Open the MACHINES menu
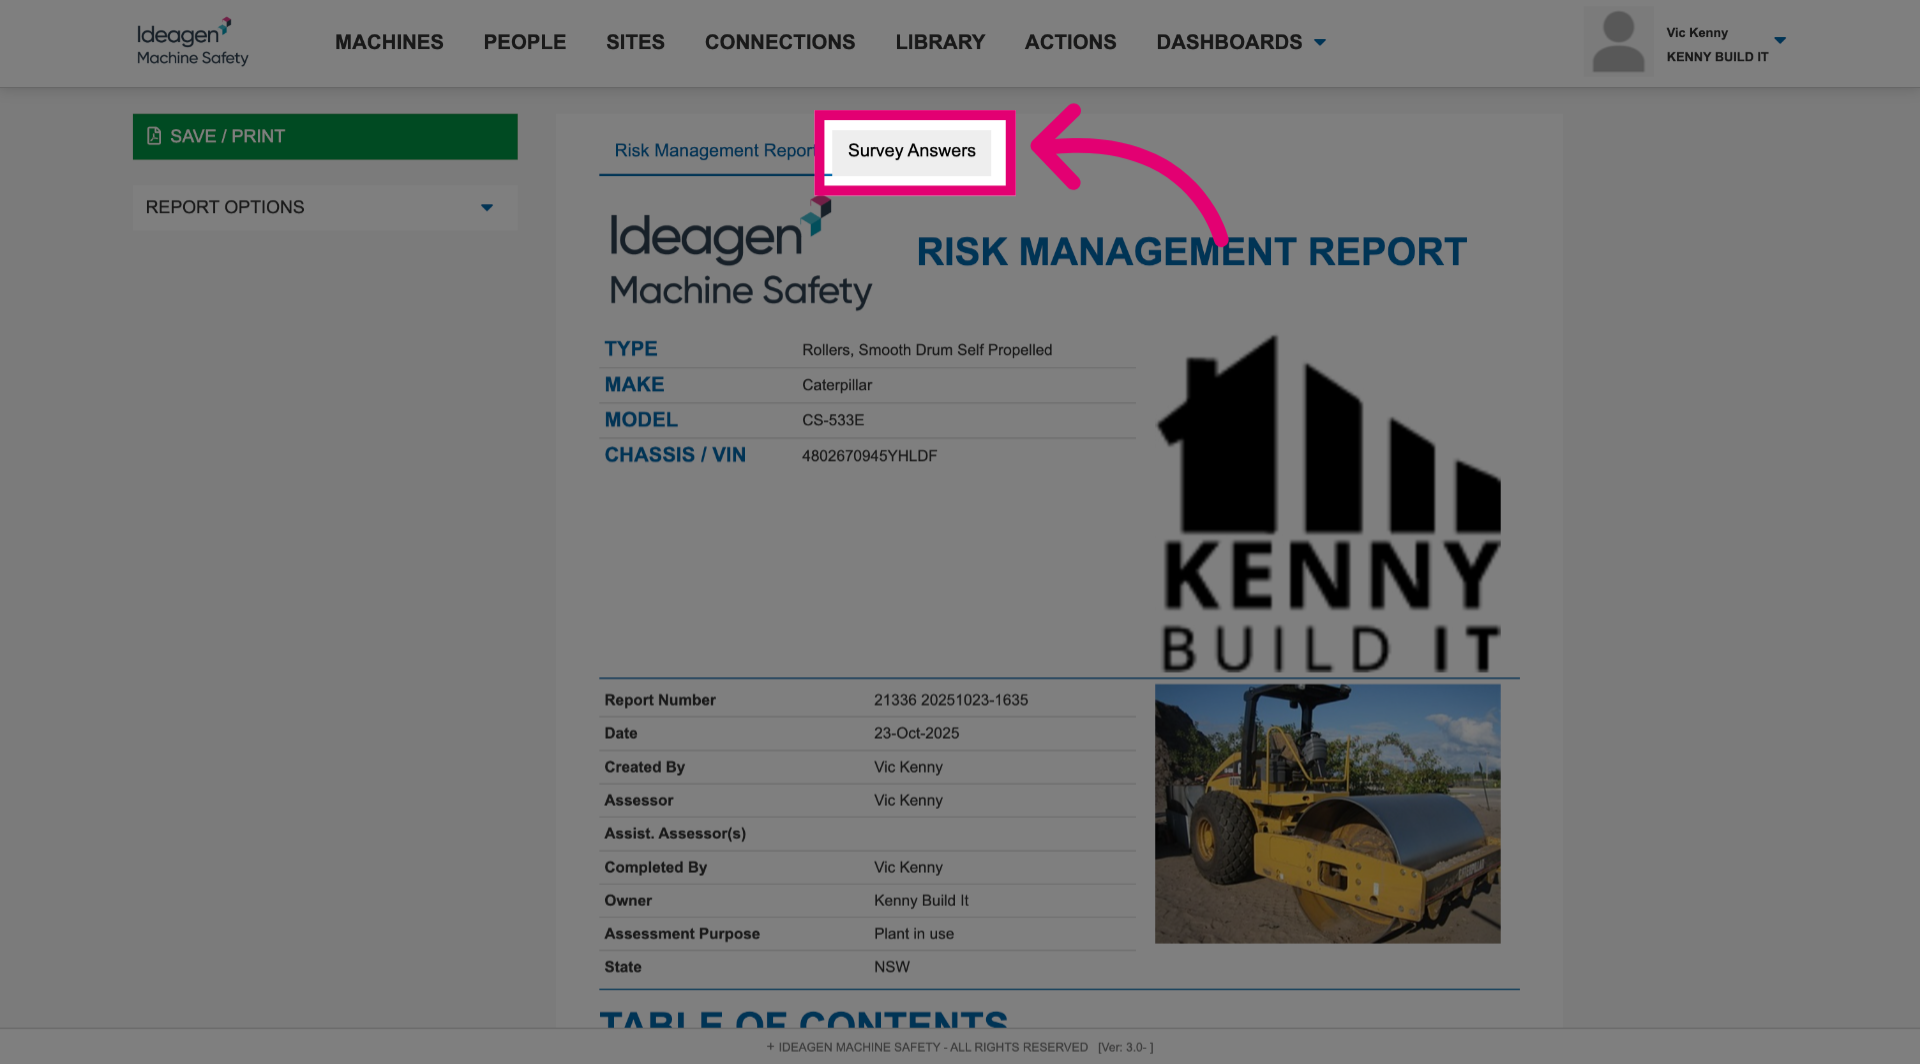The image size is (1920, 1064). [x=389, y=42]
